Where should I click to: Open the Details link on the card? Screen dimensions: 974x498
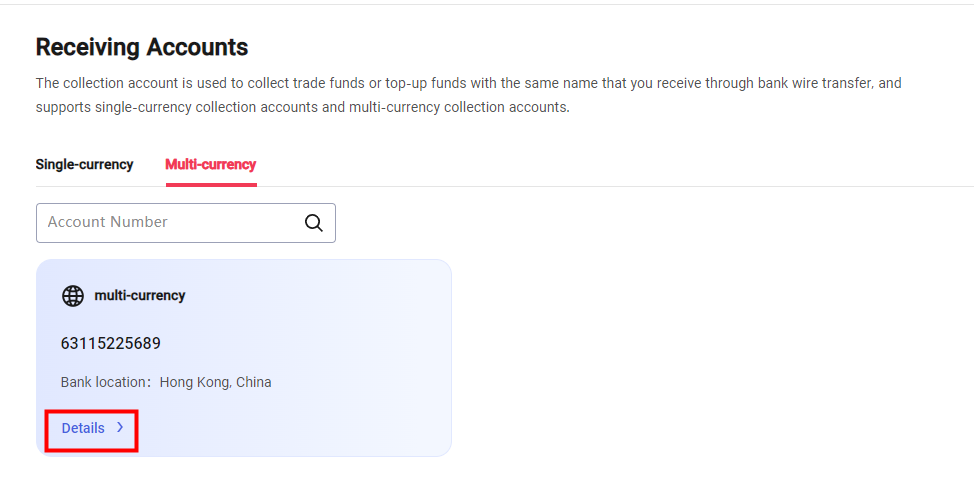click(83, 428)
